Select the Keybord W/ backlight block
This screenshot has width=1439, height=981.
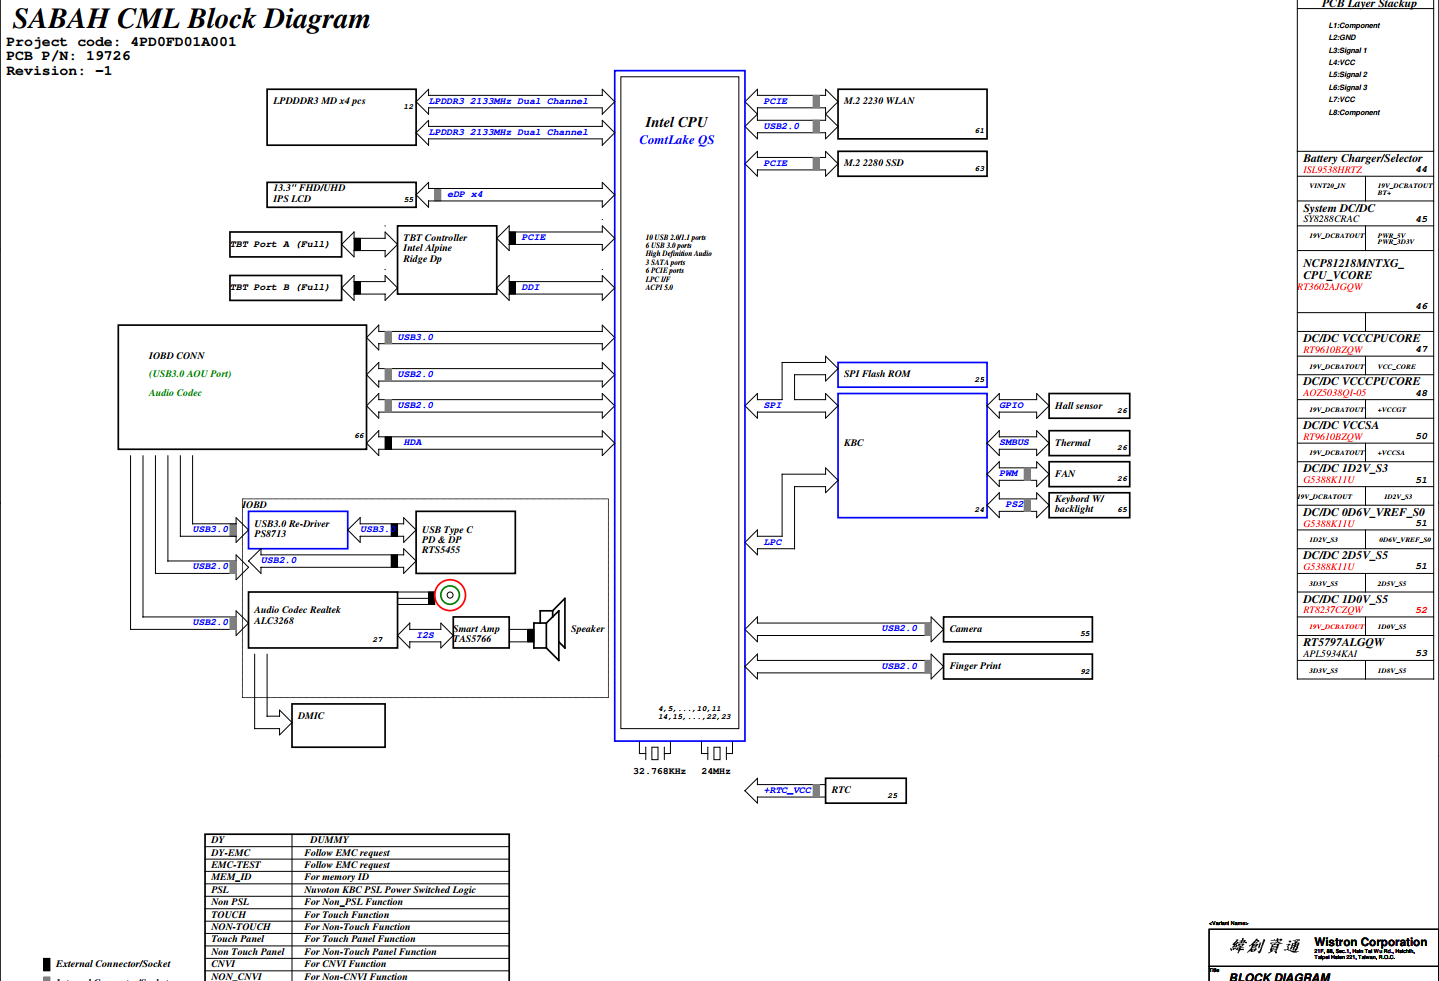tap(1089, 504)
